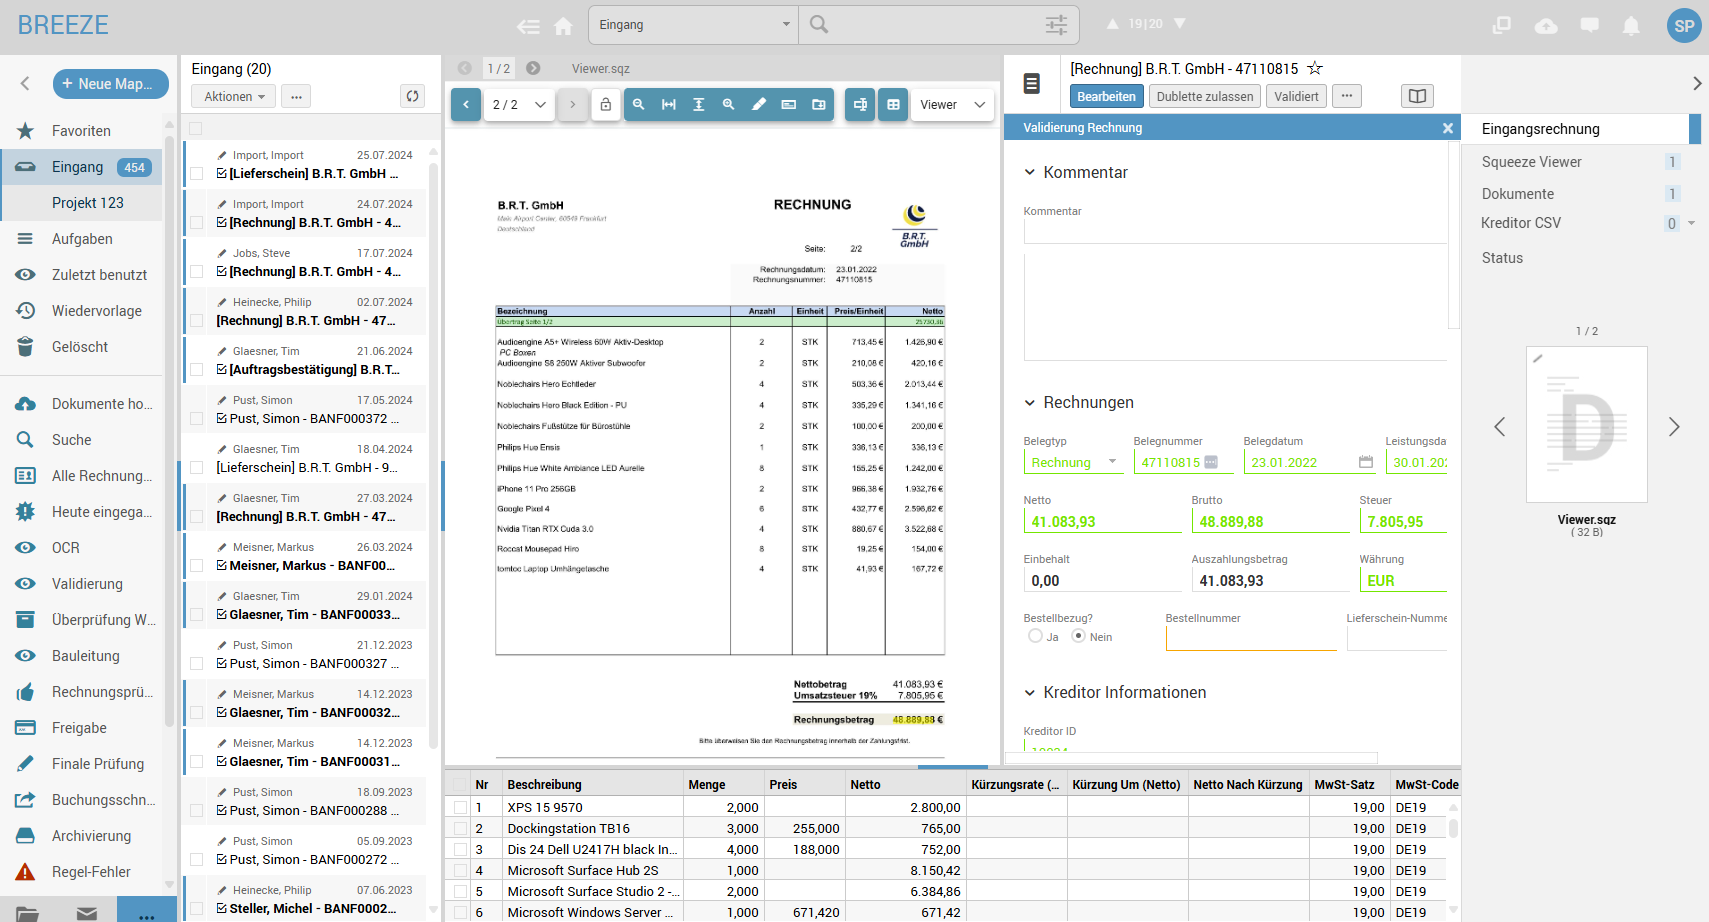Open calendar picker for Belegdatum
Viewport: 1709px width, 922px height.
pos(1366,462)
